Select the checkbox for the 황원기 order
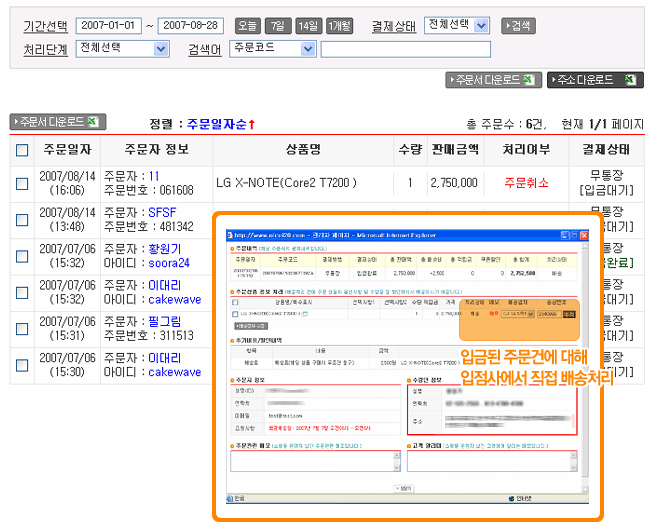655x529 pixels. point(22,255)
